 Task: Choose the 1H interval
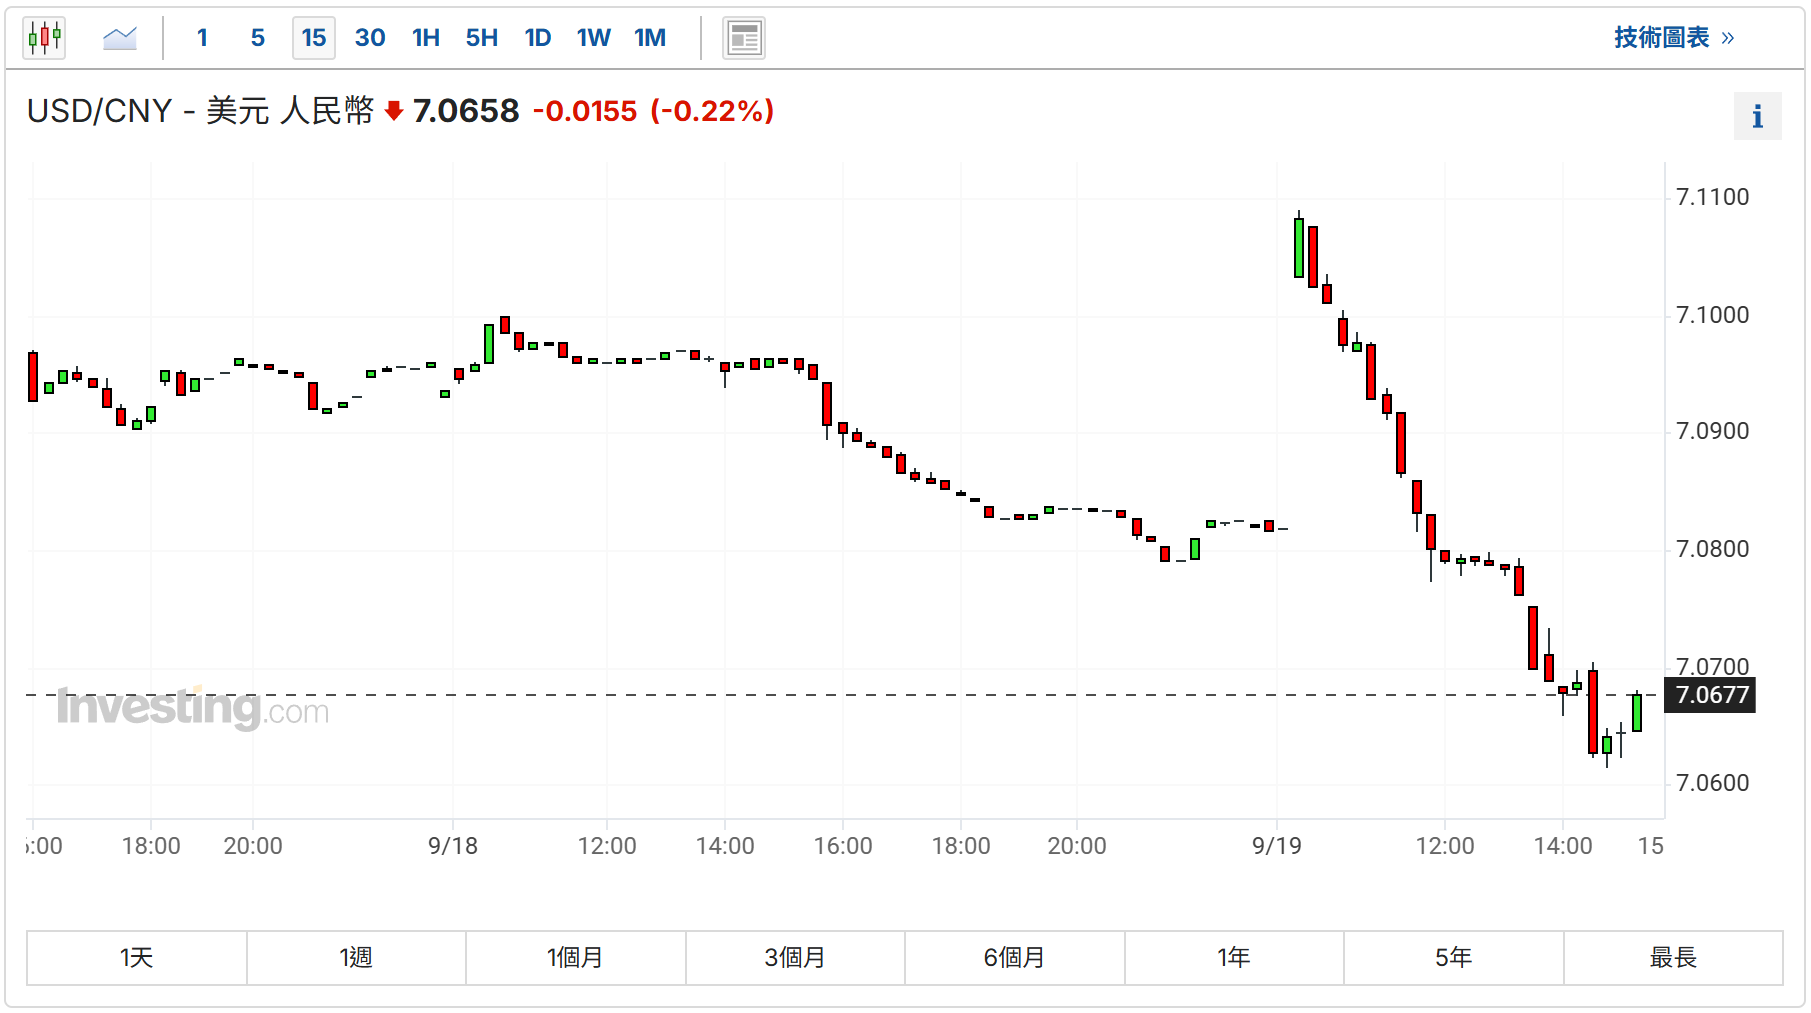click(426, 38)
